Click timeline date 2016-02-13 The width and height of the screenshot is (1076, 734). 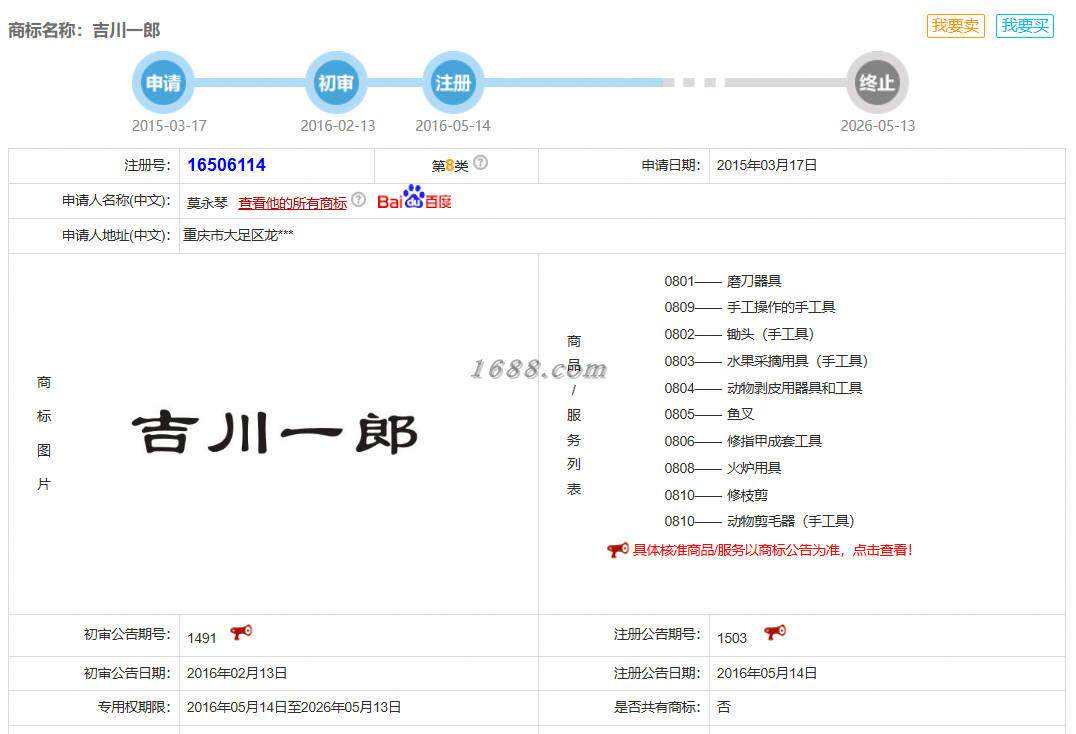point(338,126)
